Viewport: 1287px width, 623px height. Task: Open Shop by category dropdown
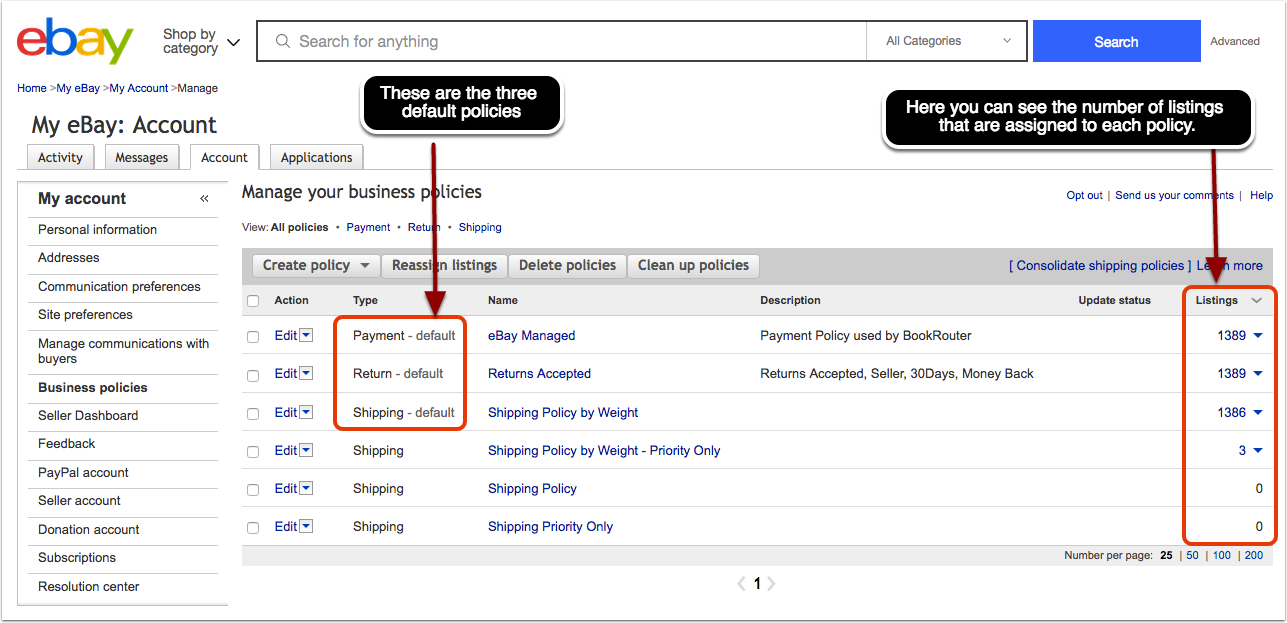(x=201, y=41)
